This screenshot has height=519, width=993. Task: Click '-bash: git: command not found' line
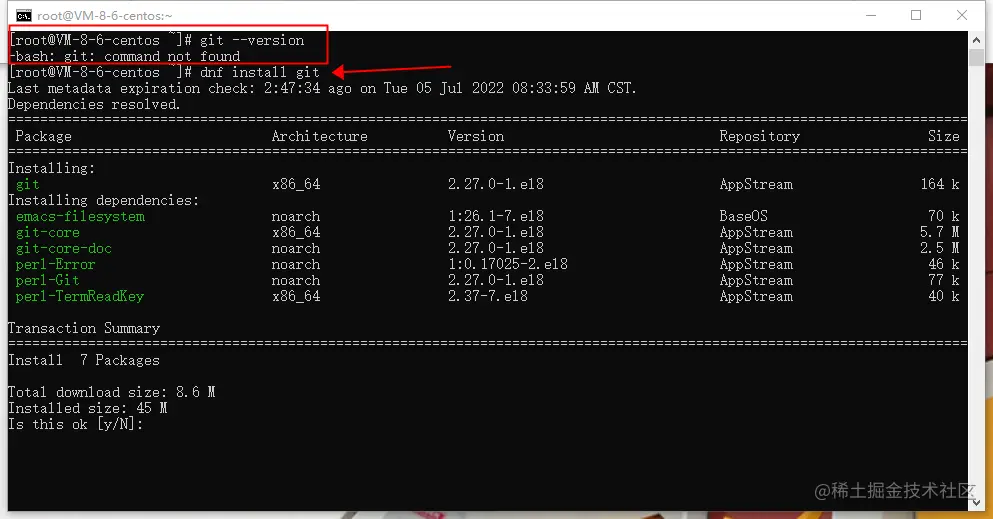tap(125, 56)
